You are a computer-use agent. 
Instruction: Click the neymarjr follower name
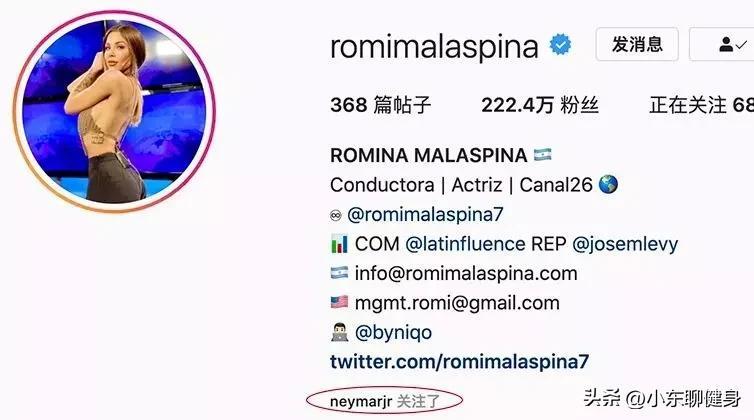click(x=361, y=401)
